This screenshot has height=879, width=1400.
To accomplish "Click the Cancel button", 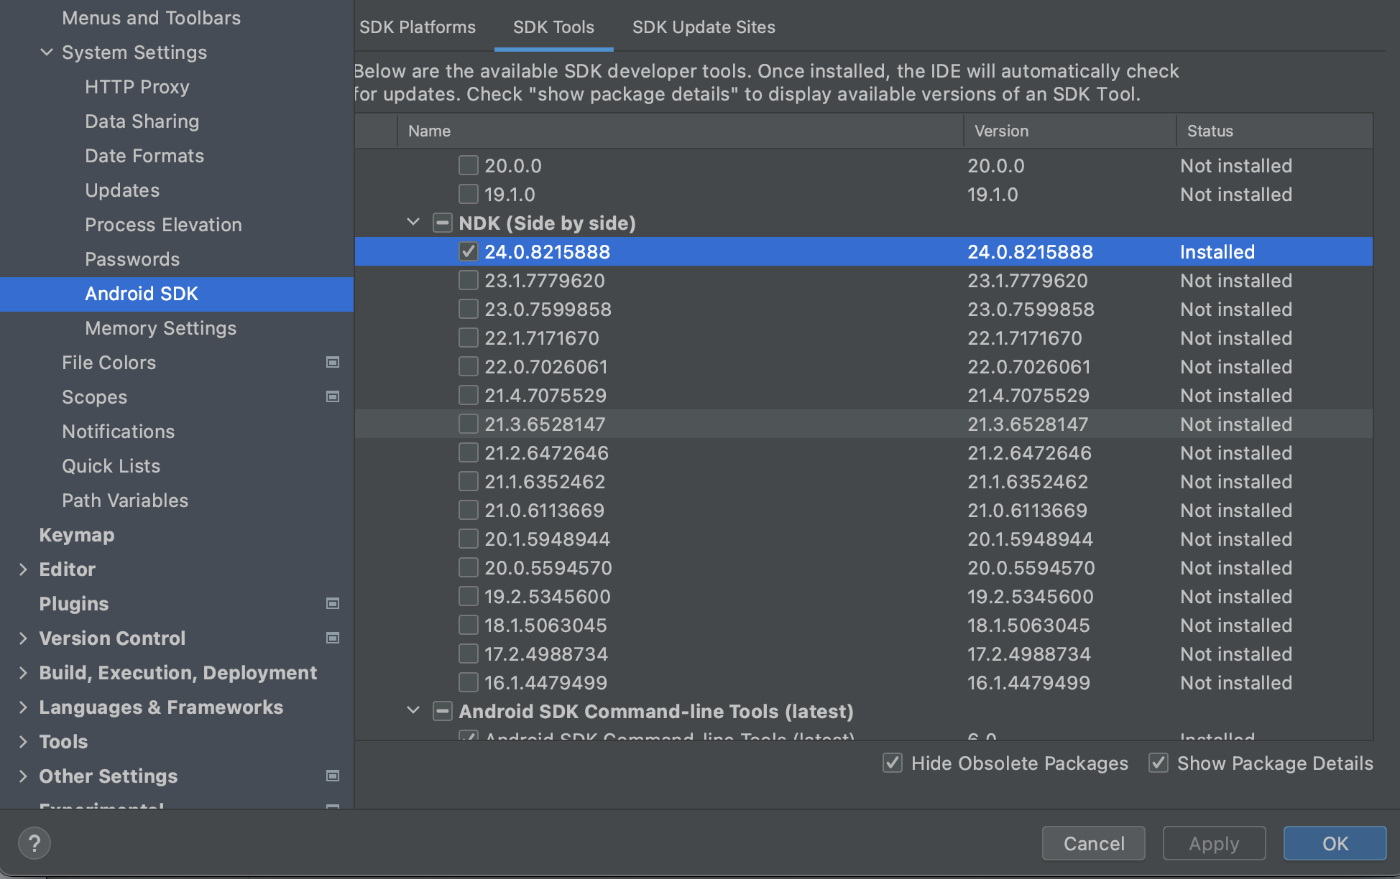I will (1094, 843).
